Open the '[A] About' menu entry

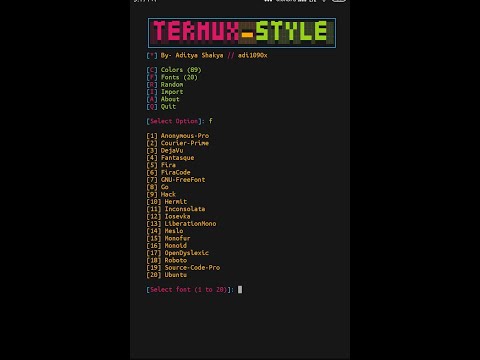coord(163,99)
